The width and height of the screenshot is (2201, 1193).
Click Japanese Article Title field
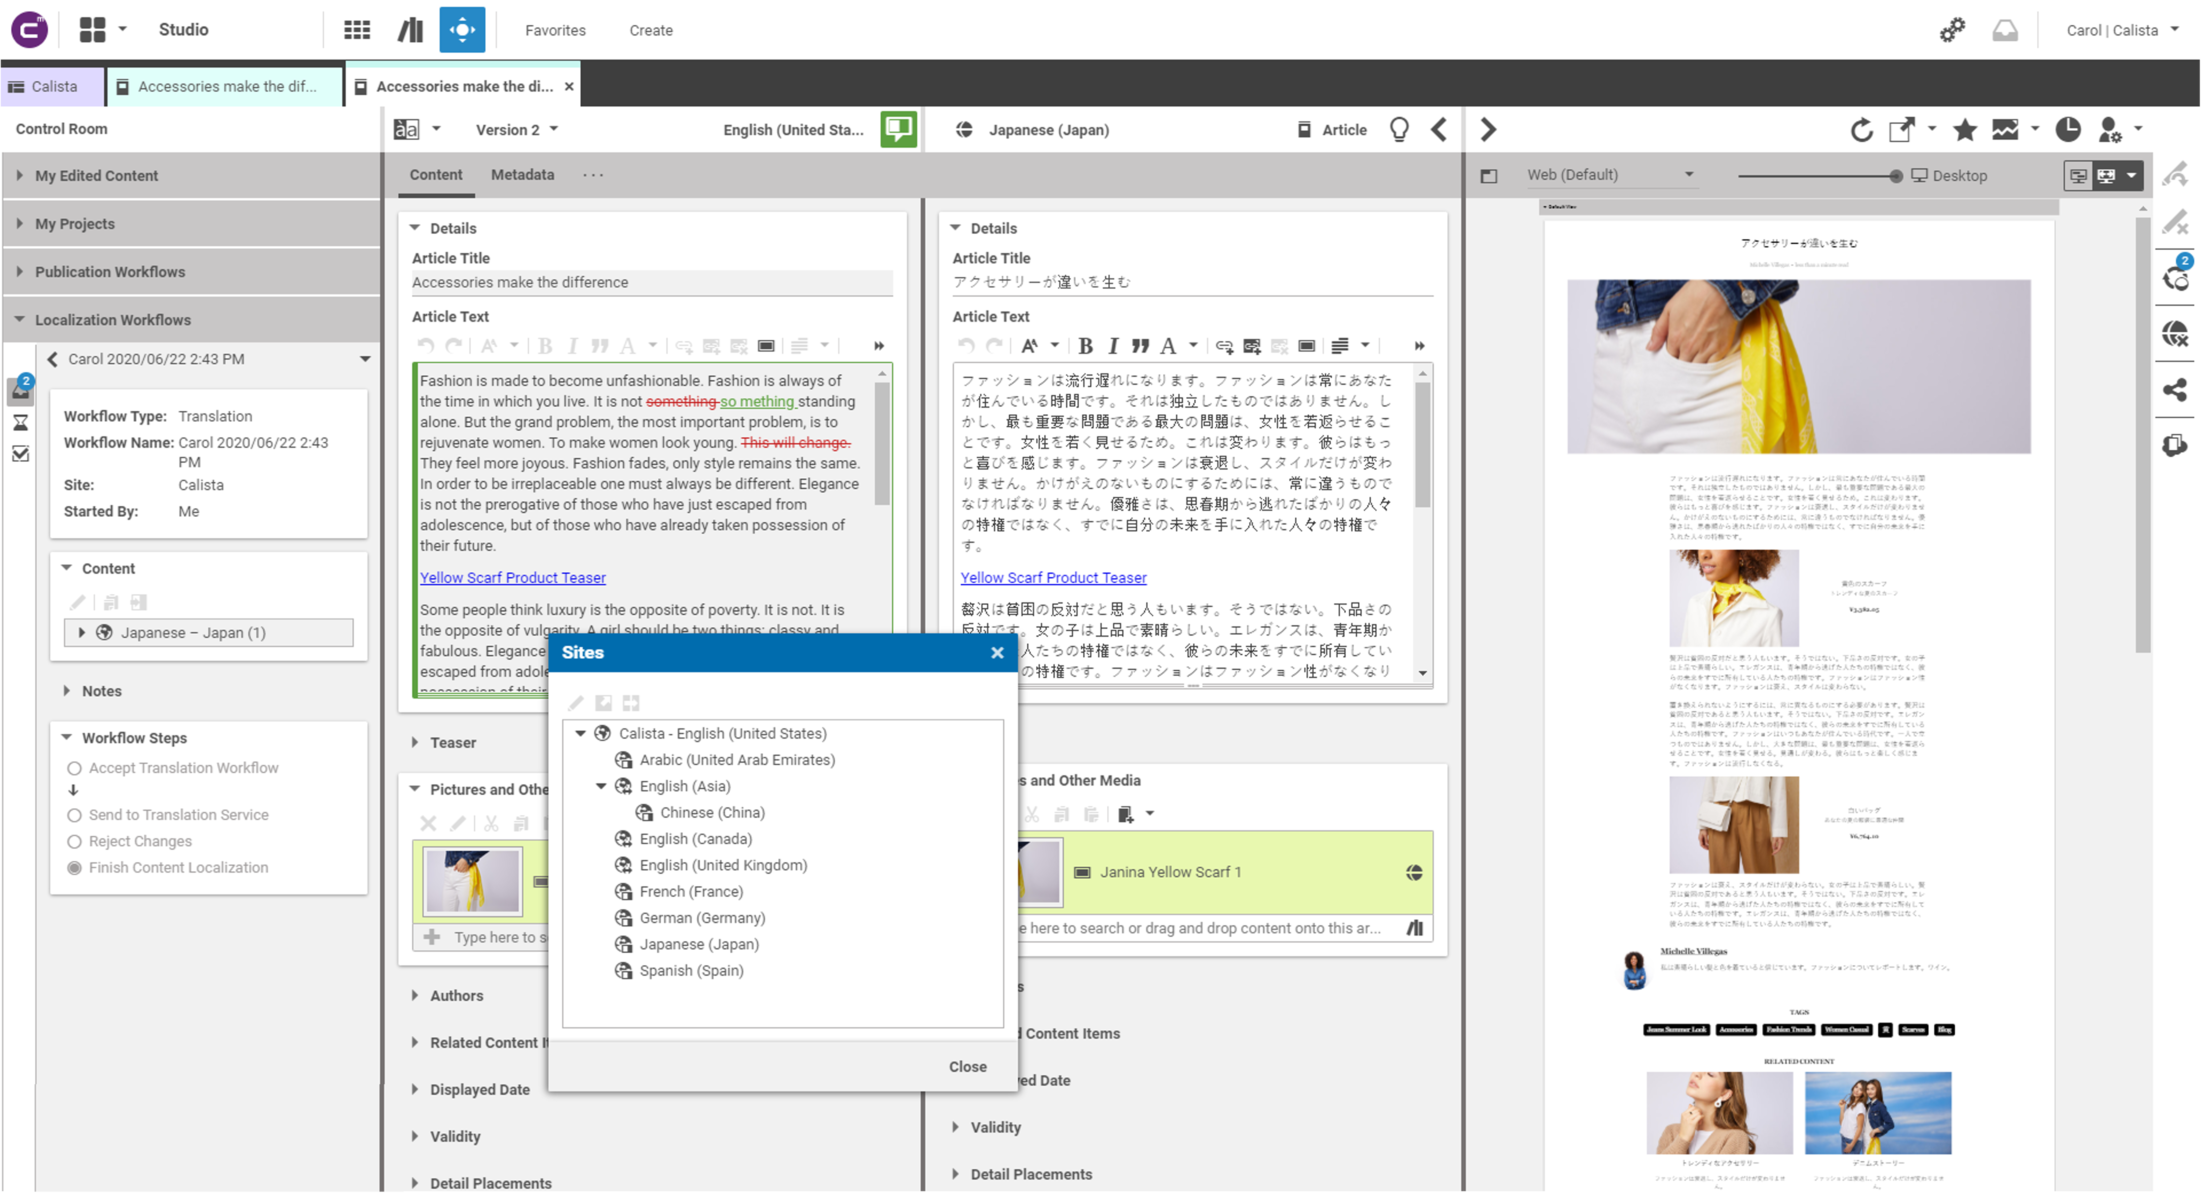pyautogui.click(x=1192, y=282)
